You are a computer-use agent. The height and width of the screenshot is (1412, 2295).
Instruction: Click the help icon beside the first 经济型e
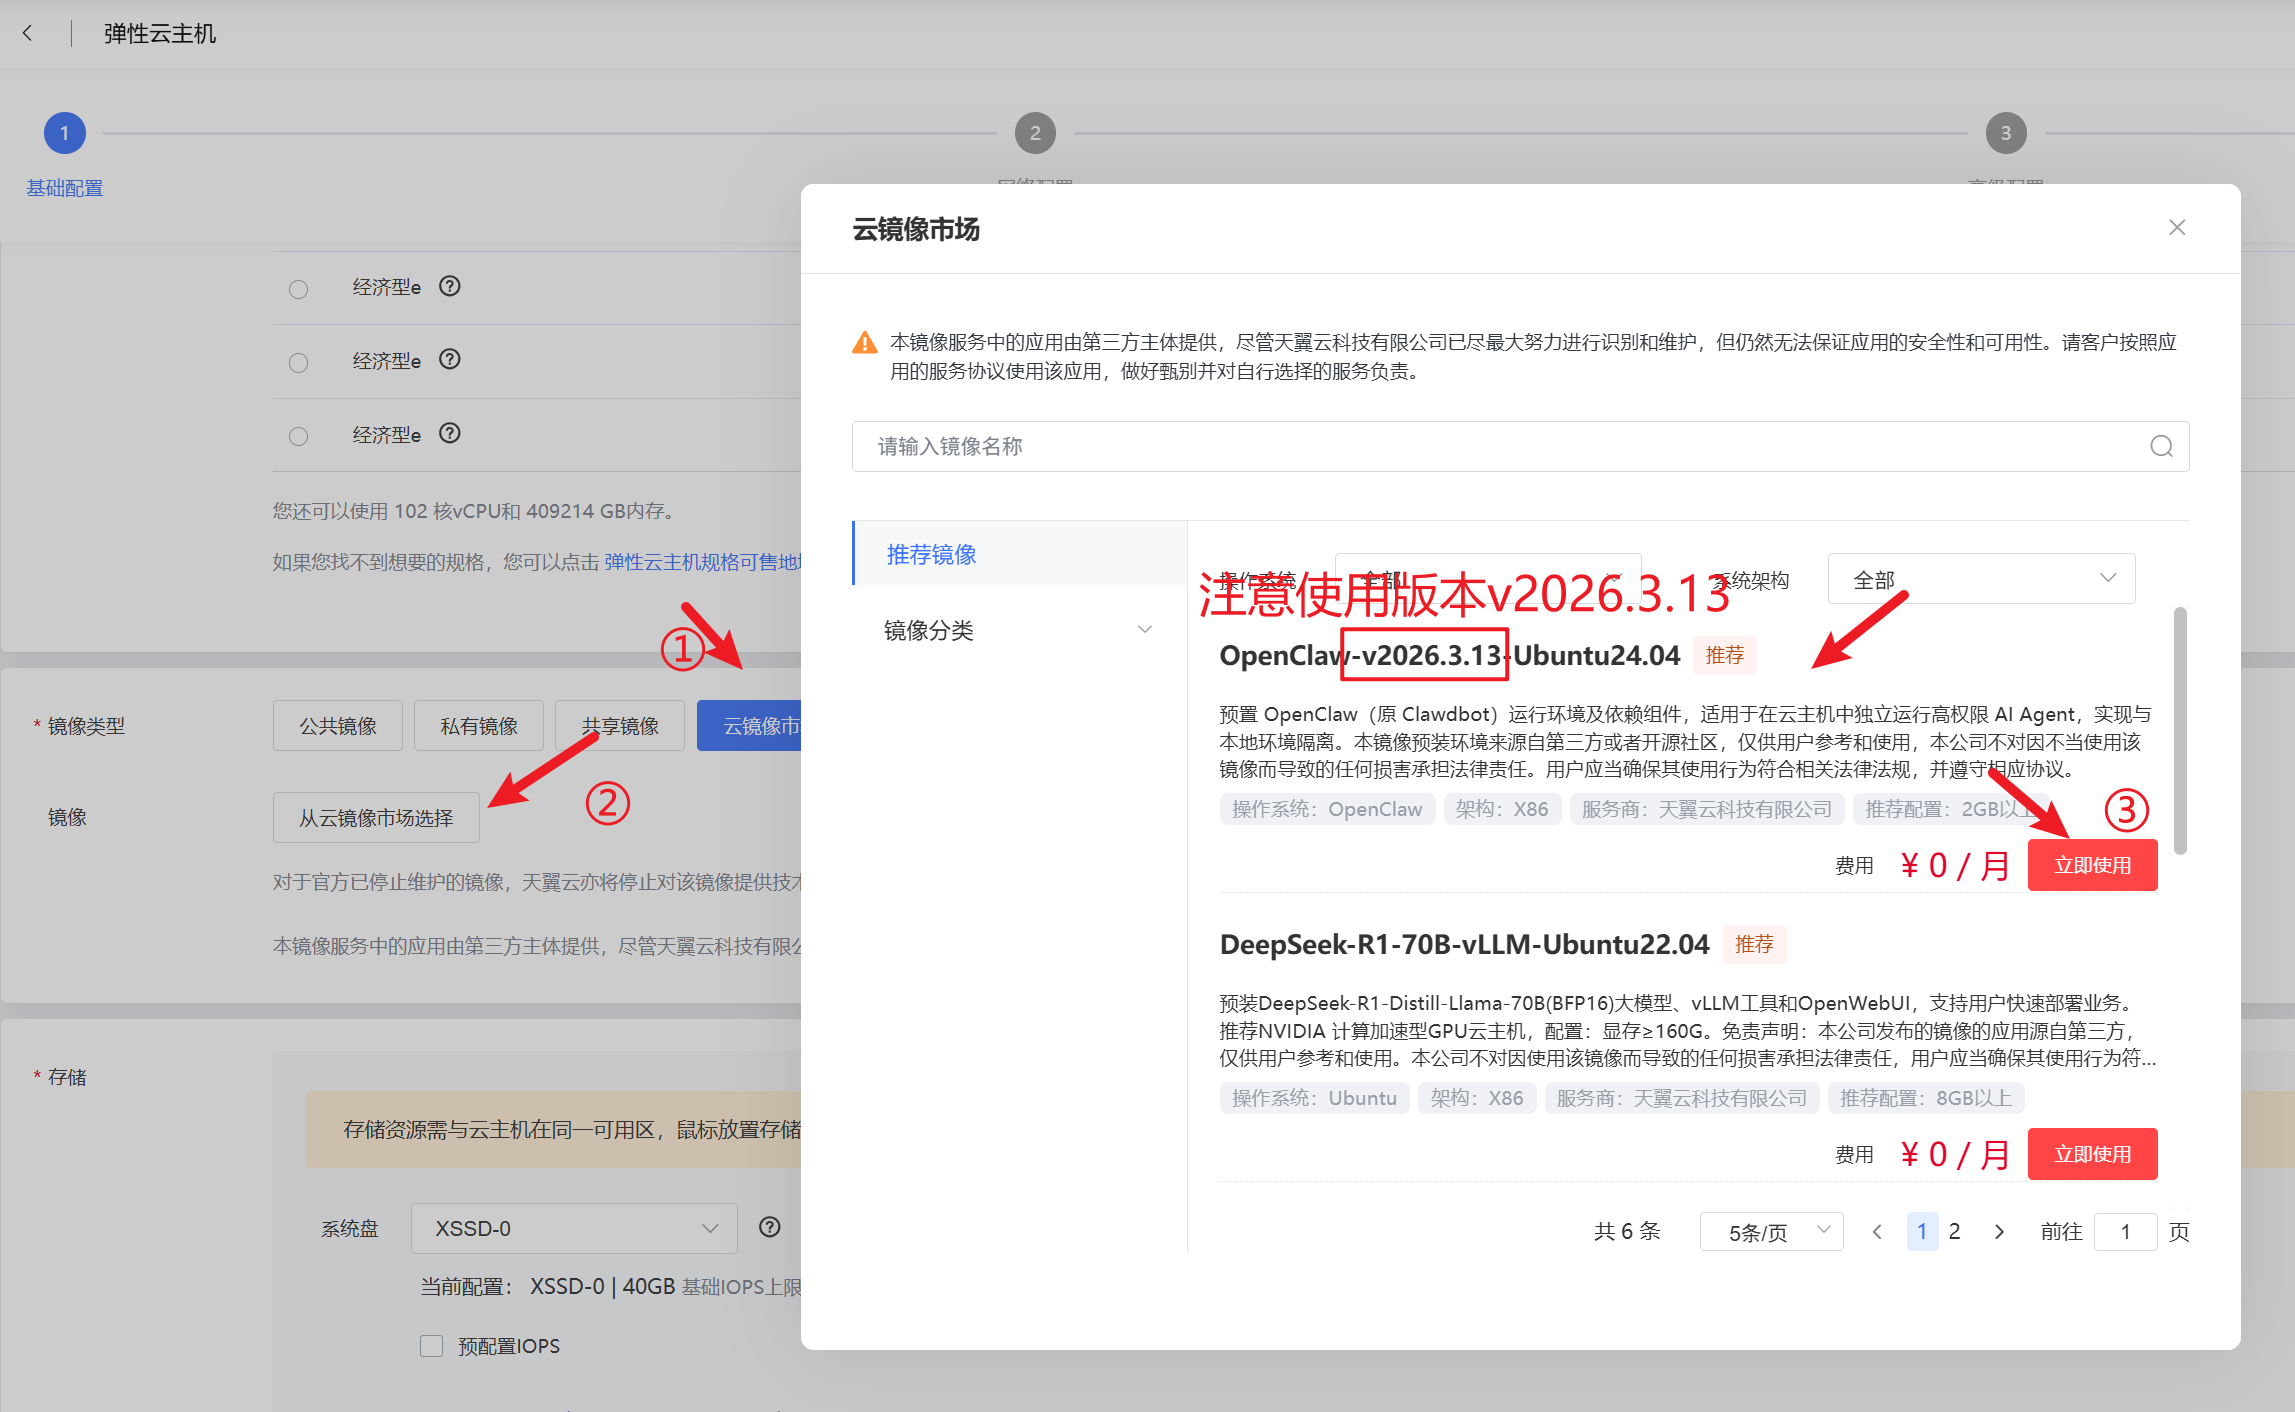450,286
